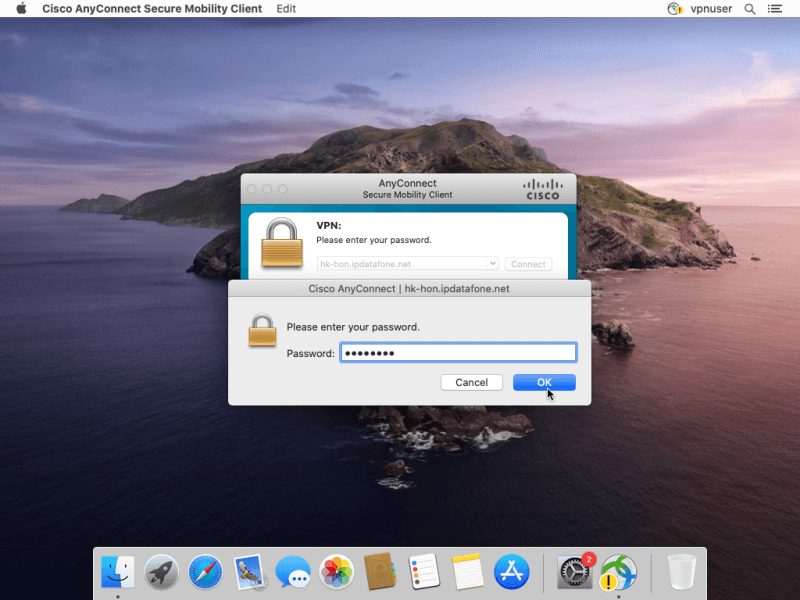The image size is (800, 600).
Task: Open Spotlight search in the menu bar
Action: [750, 9]
